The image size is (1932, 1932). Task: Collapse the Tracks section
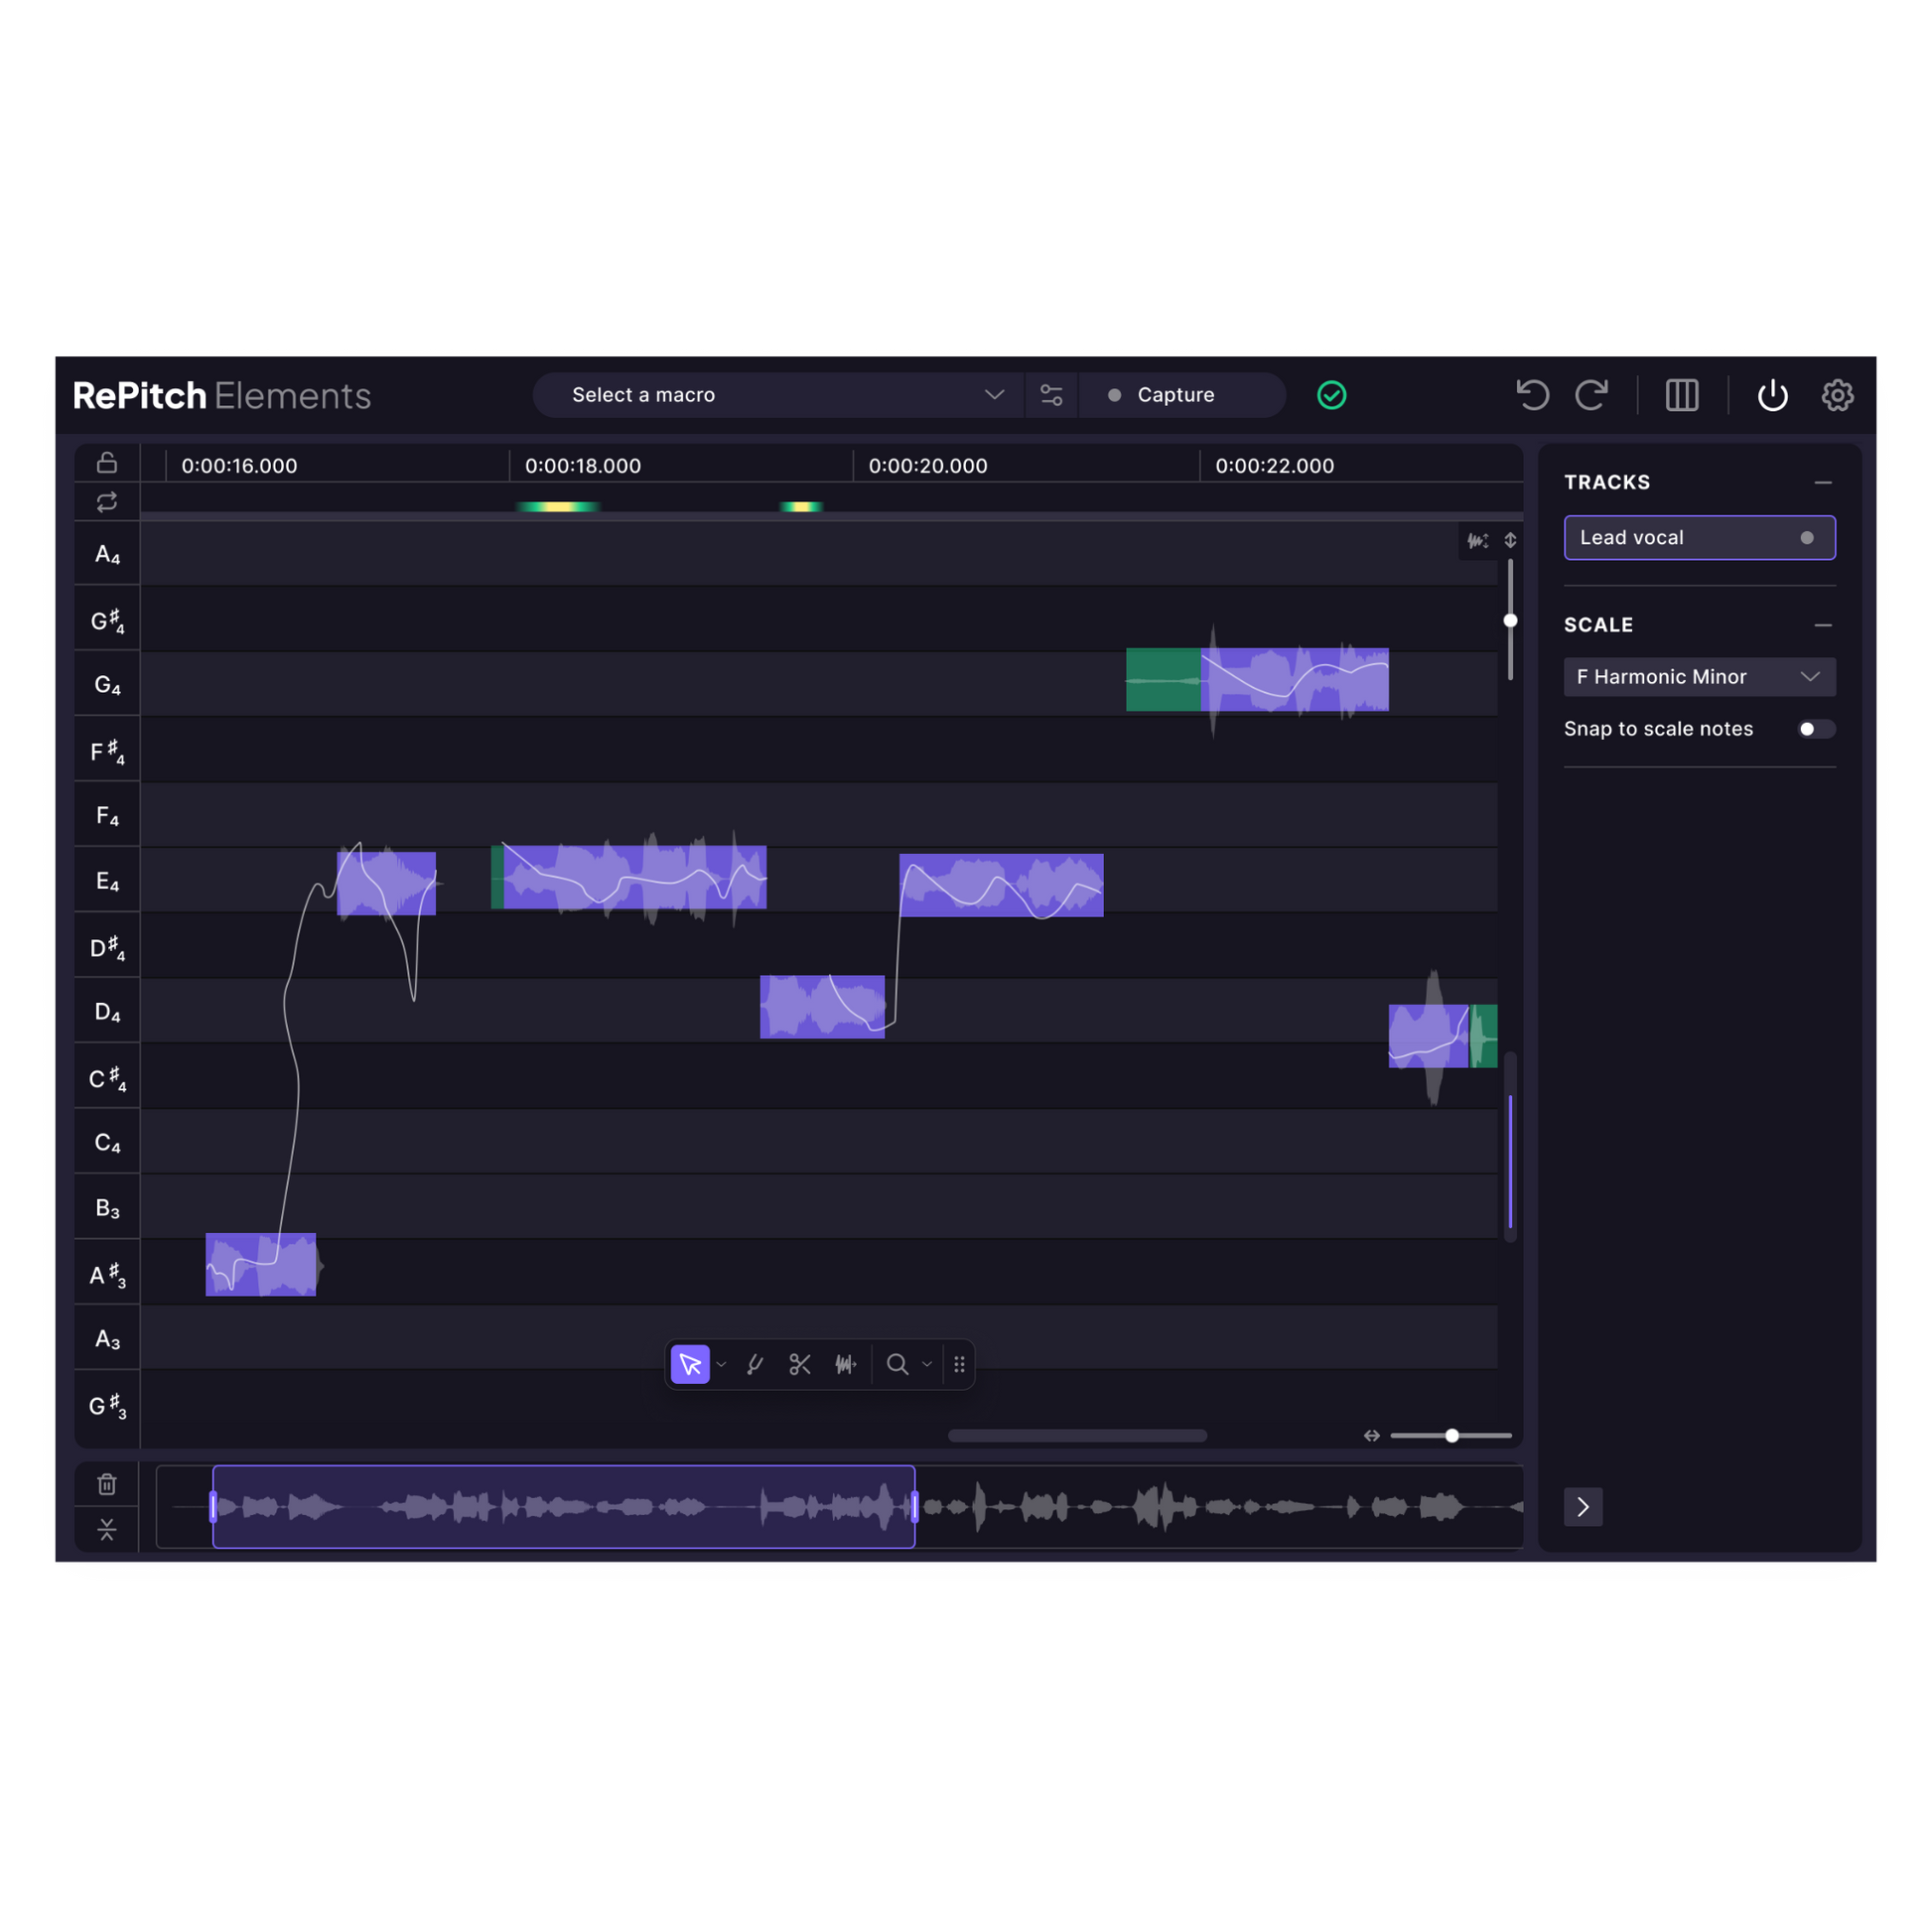[x=1823, y=483]
